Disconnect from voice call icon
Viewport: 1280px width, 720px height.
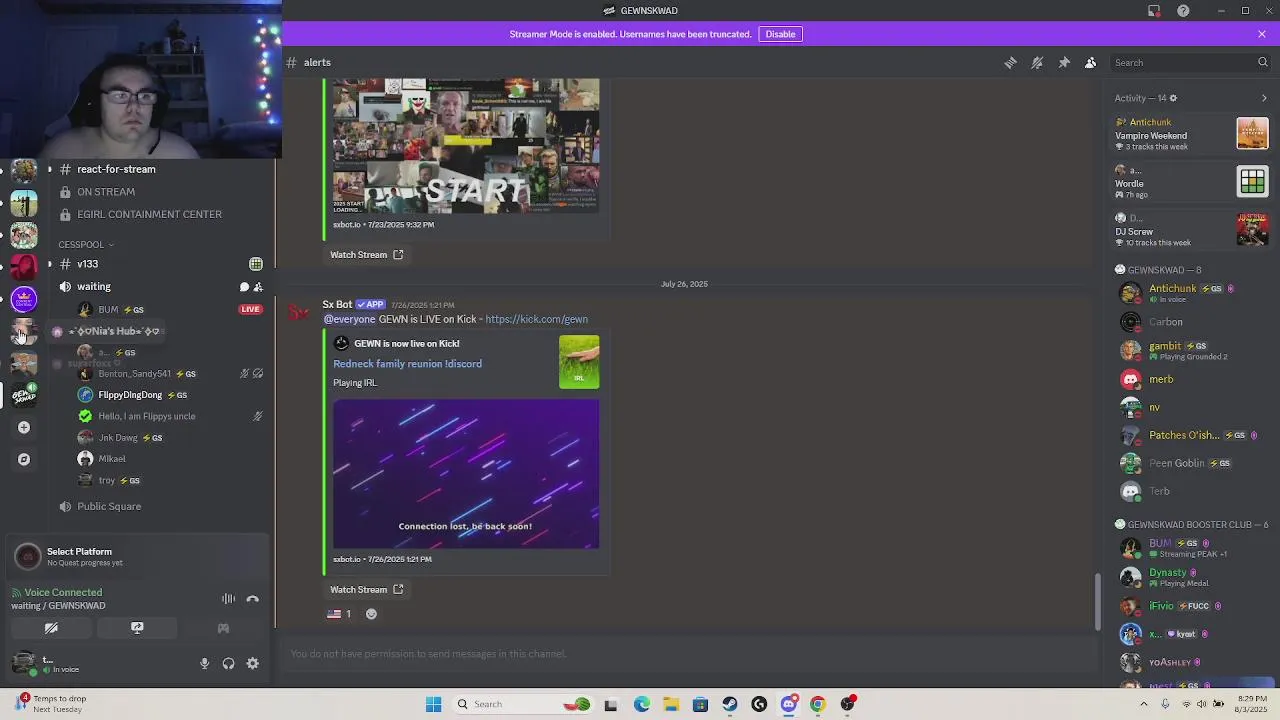(x=253, y=599)
